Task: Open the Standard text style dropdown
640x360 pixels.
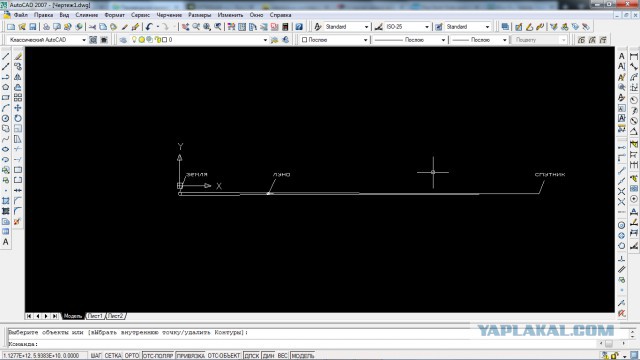Action: pos(366,27)
